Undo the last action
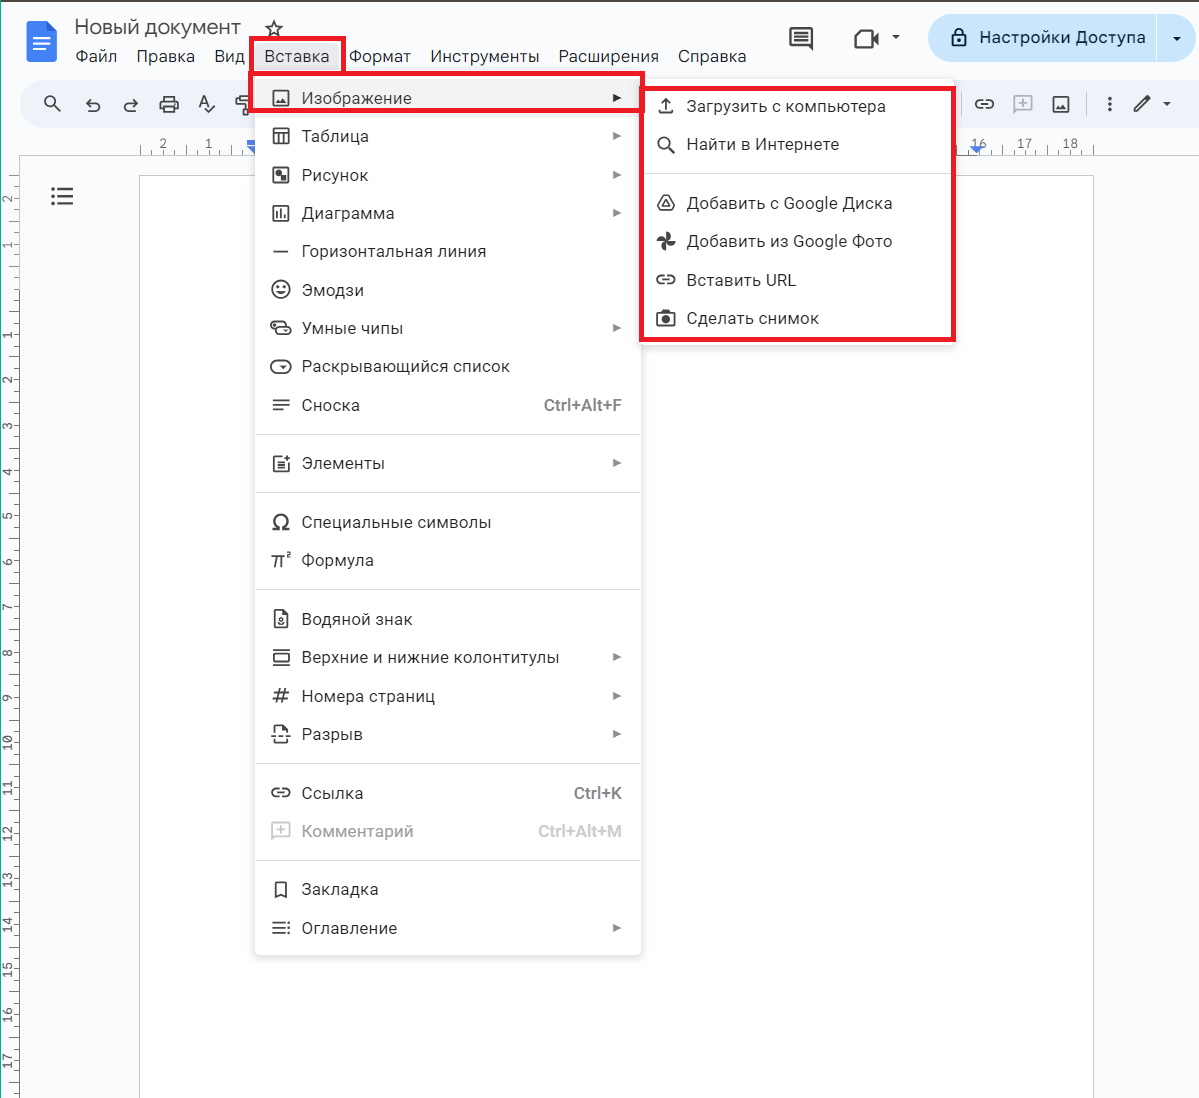Screen dimensions: 1199x1098 [x=93, y=105]
